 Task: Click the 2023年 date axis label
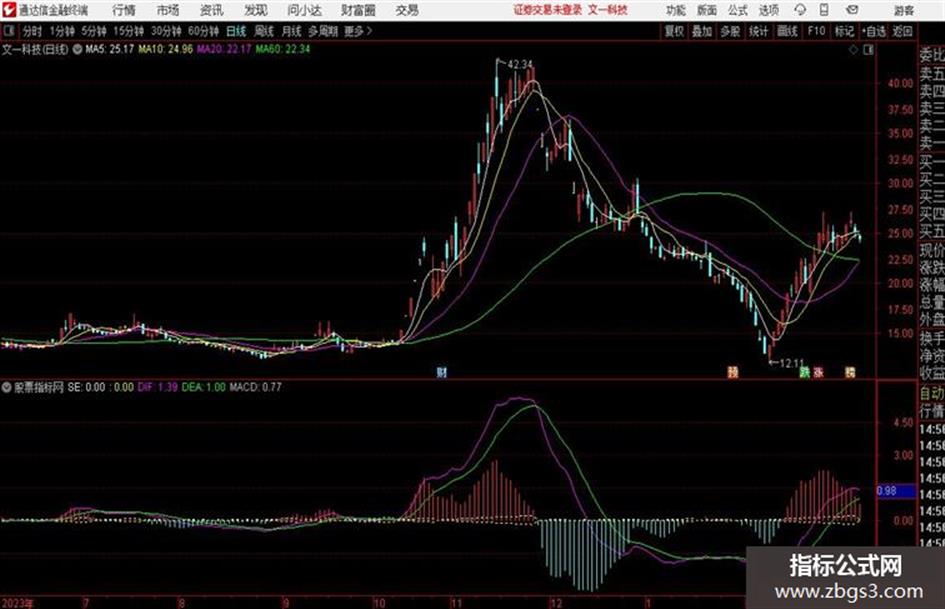pyautogui.click(x=18, y=602)
